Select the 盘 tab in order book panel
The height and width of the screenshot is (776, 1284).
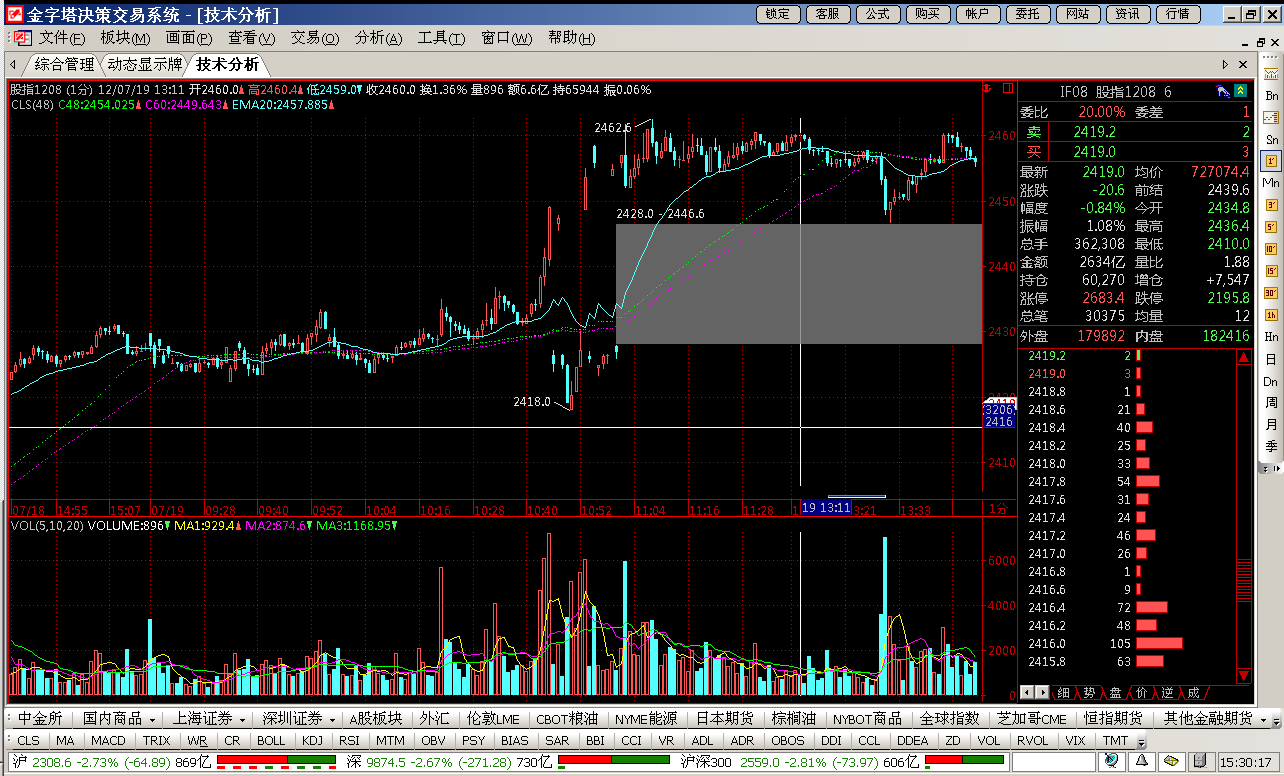[1114, 692]
